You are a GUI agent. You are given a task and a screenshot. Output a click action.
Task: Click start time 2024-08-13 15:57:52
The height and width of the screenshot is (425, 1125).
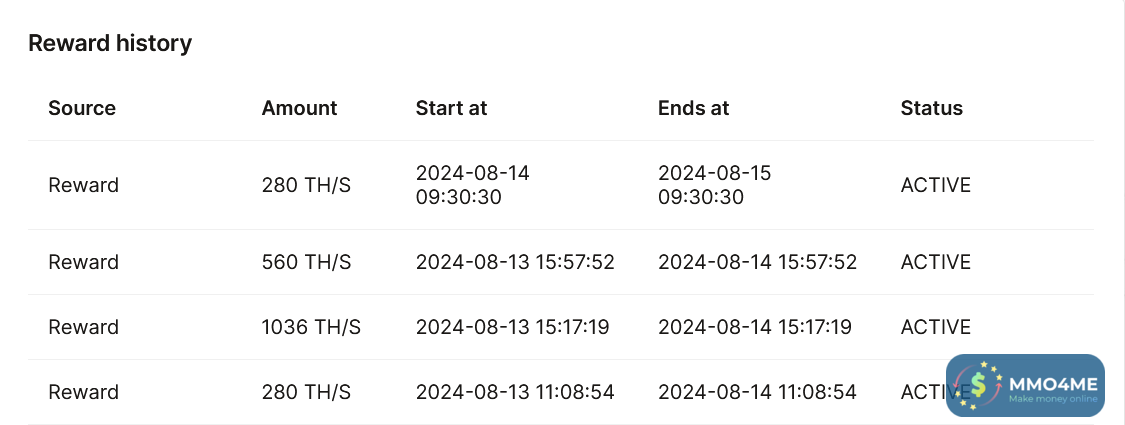click(x=514, y=262)
